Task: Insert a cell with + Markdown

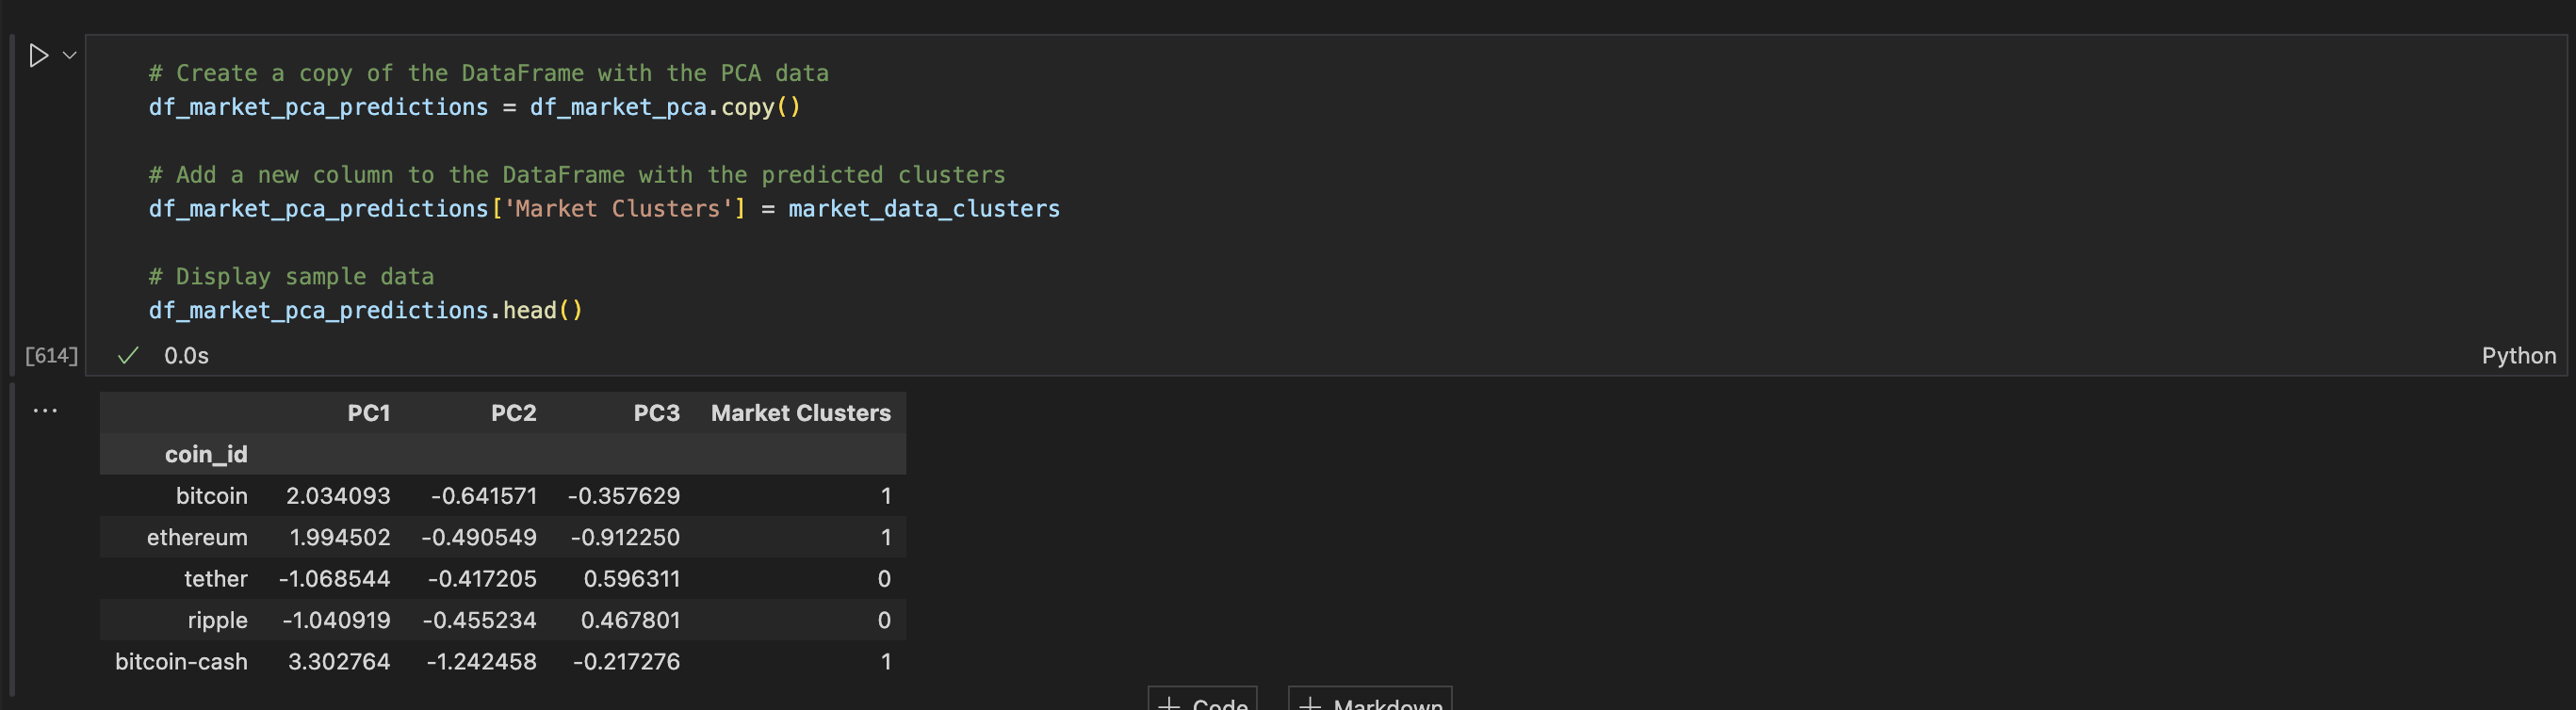Action: coord(1368,703)
